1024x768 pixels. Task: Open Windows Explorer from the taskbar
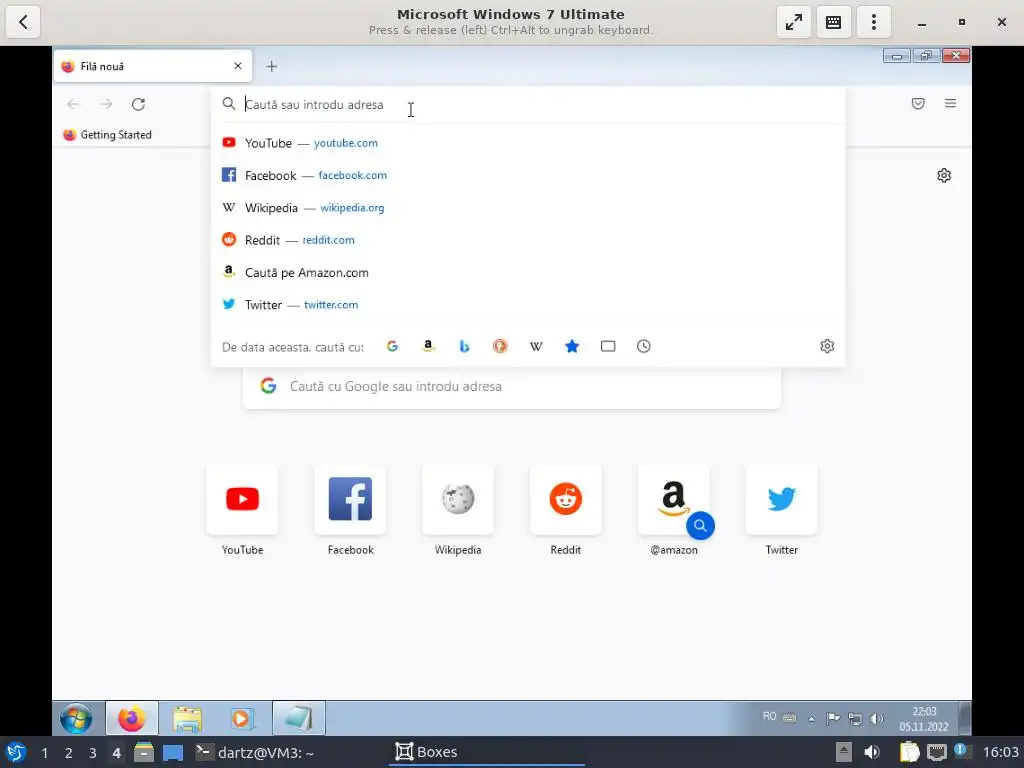187,718
